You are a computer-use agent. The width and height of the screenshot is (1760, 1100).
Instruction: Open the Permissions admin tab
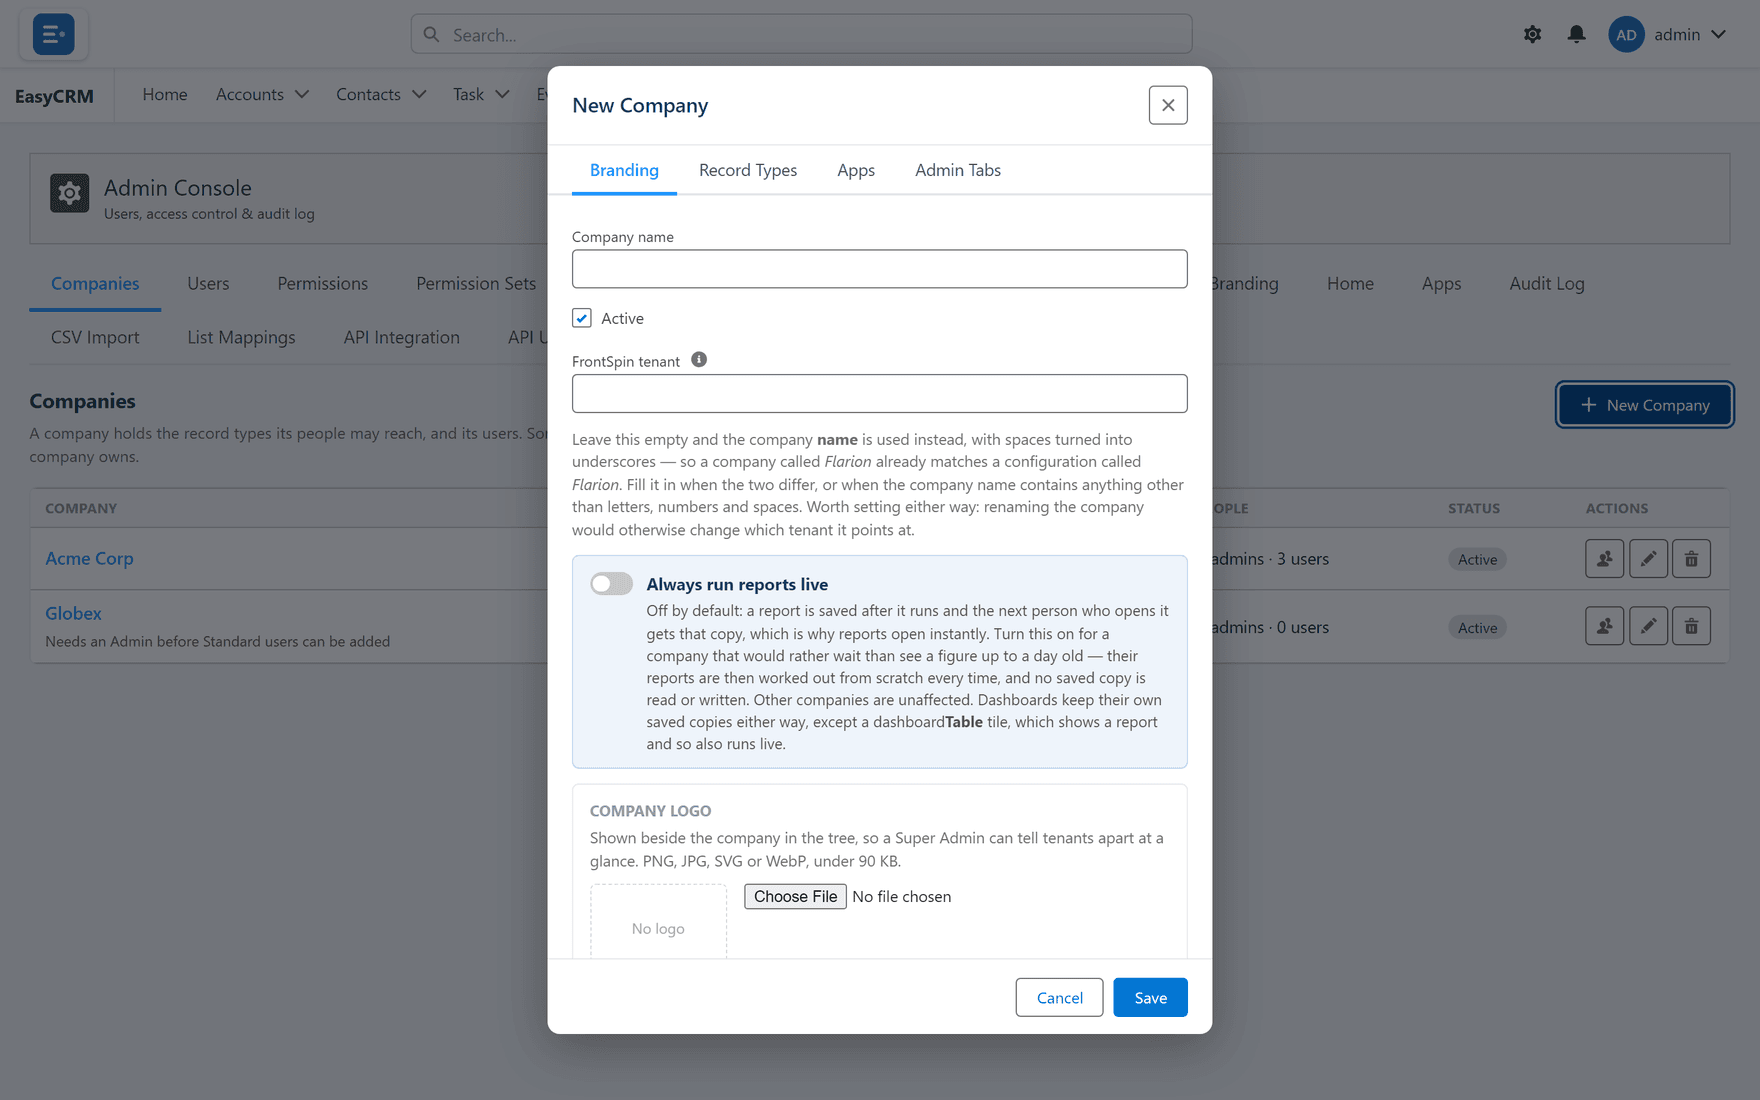pyautogui.click(x=323, y=283)
